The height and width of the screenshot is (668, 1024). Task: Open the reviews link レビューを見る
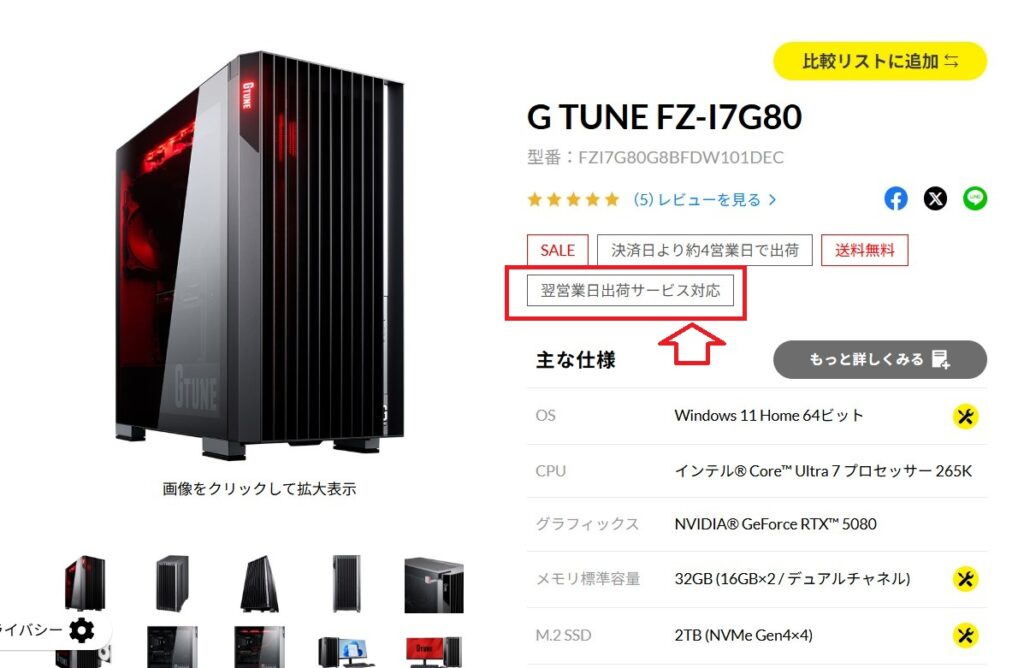click(x=705, y=199)
